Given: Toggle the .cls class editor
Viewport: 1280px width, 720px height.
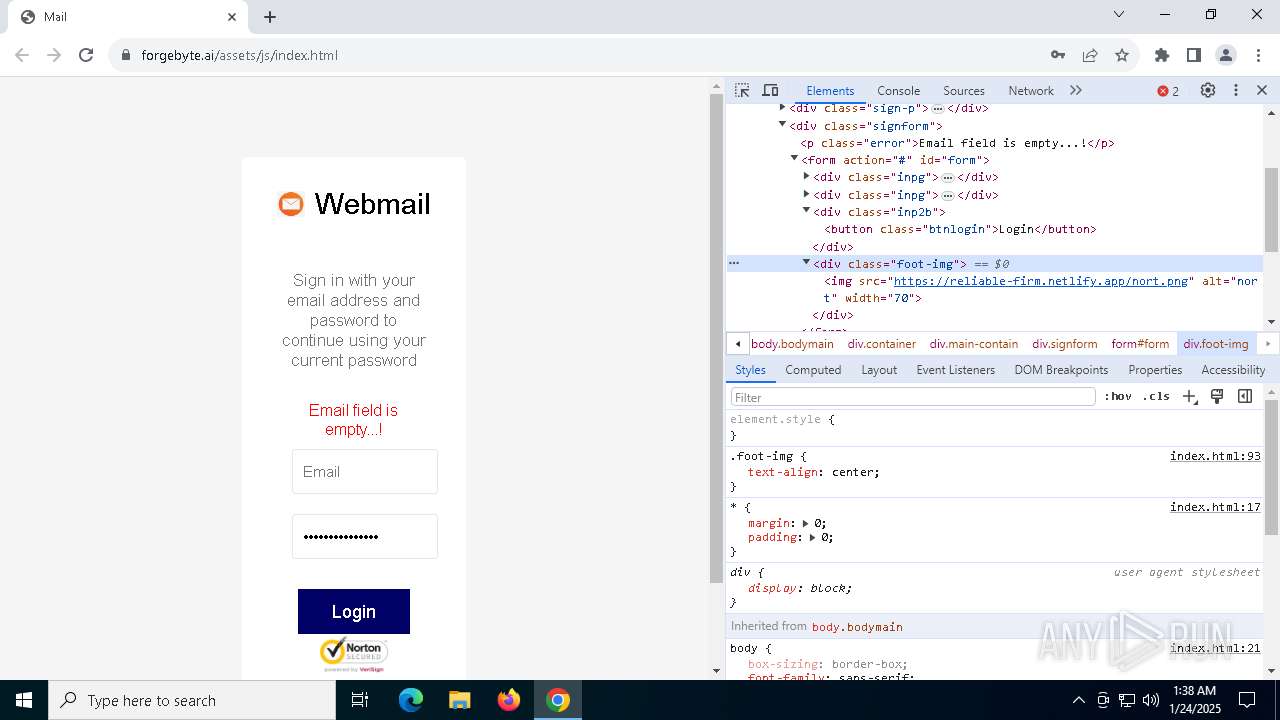Looking at the screenshot, I should (x=1157, y=397).
